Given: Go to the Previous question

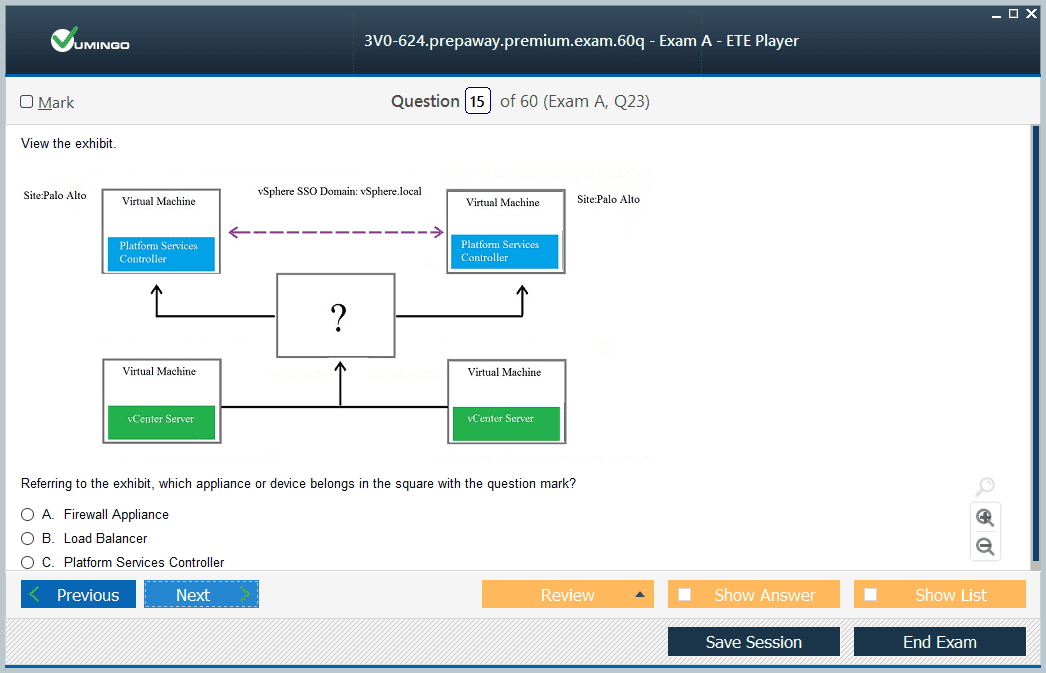Looking at the screenshot, I should pyautogui.click(x=76, y=595).
